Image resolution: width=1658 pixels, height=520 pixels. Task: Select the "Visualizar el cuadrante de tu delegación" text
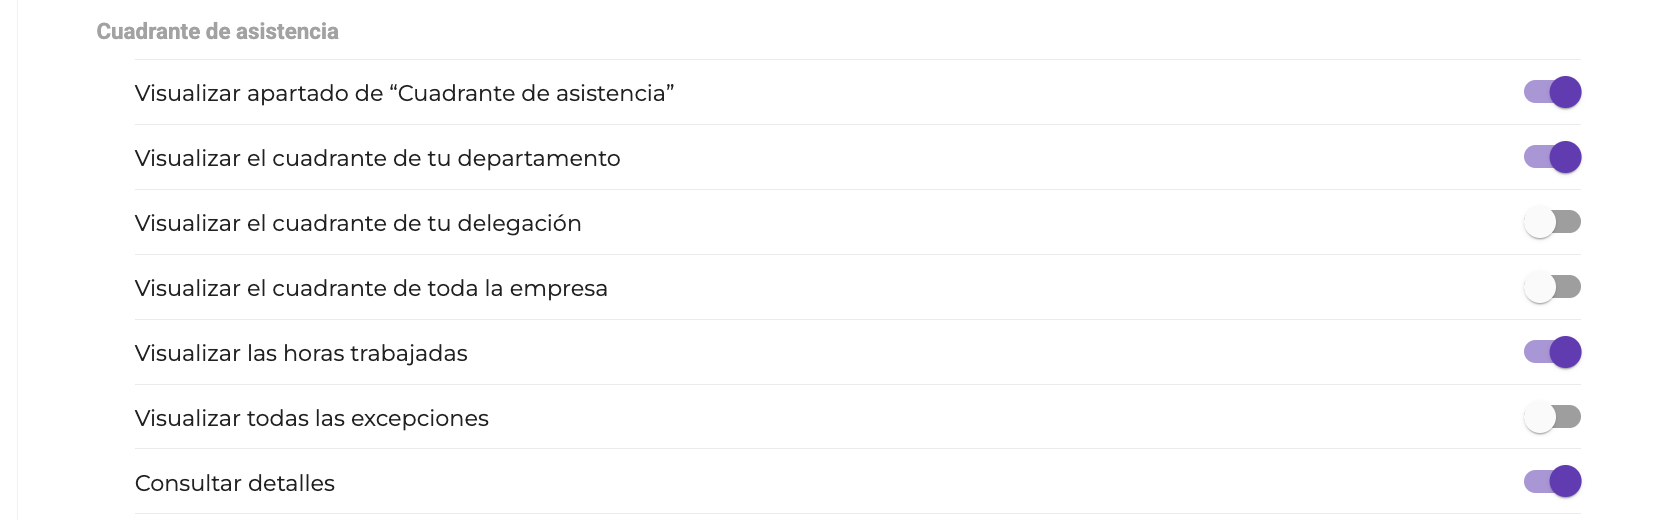pos(358,223)
